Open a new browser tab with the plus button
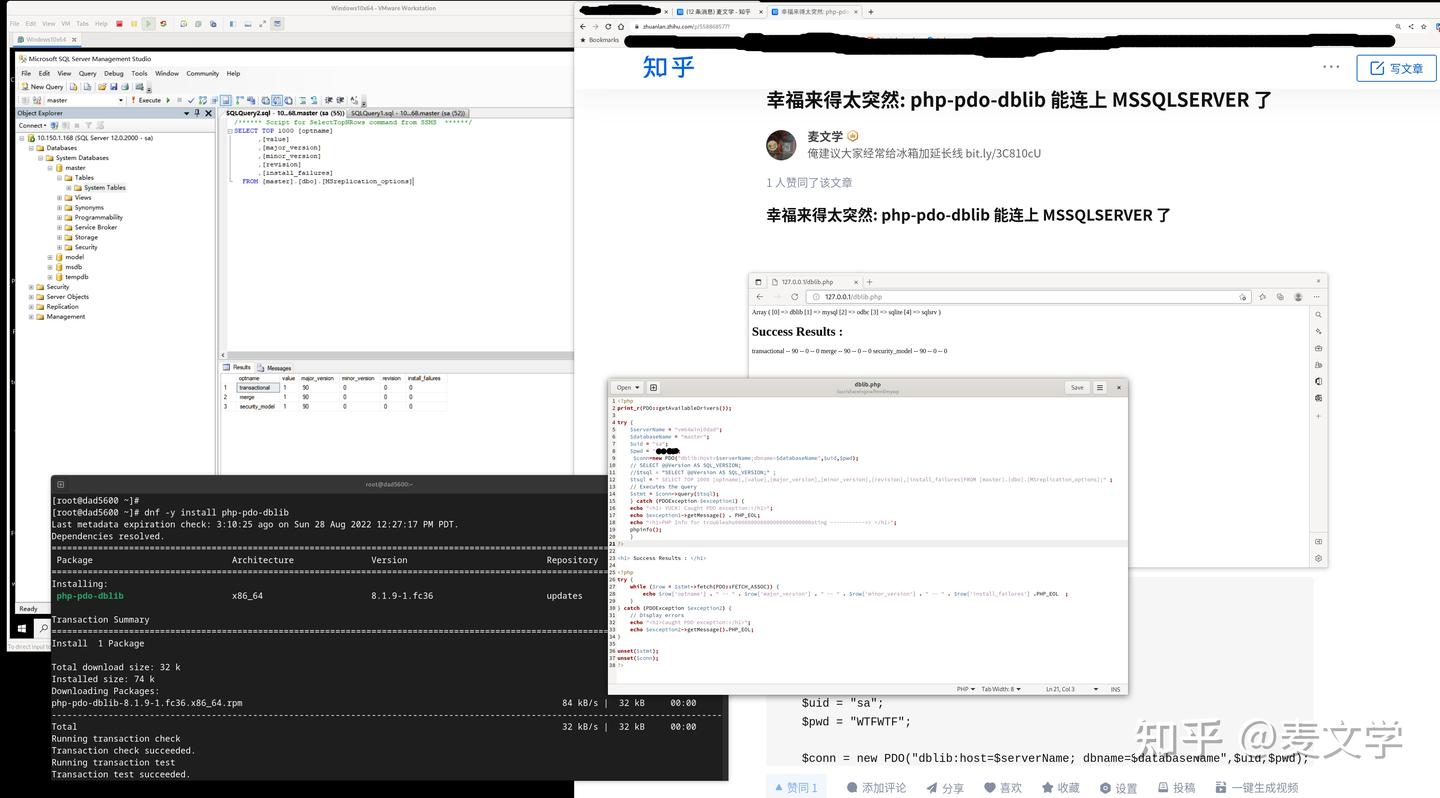Image resolution: width=1440 pixels, height=798 pixels. click(870, 12)
